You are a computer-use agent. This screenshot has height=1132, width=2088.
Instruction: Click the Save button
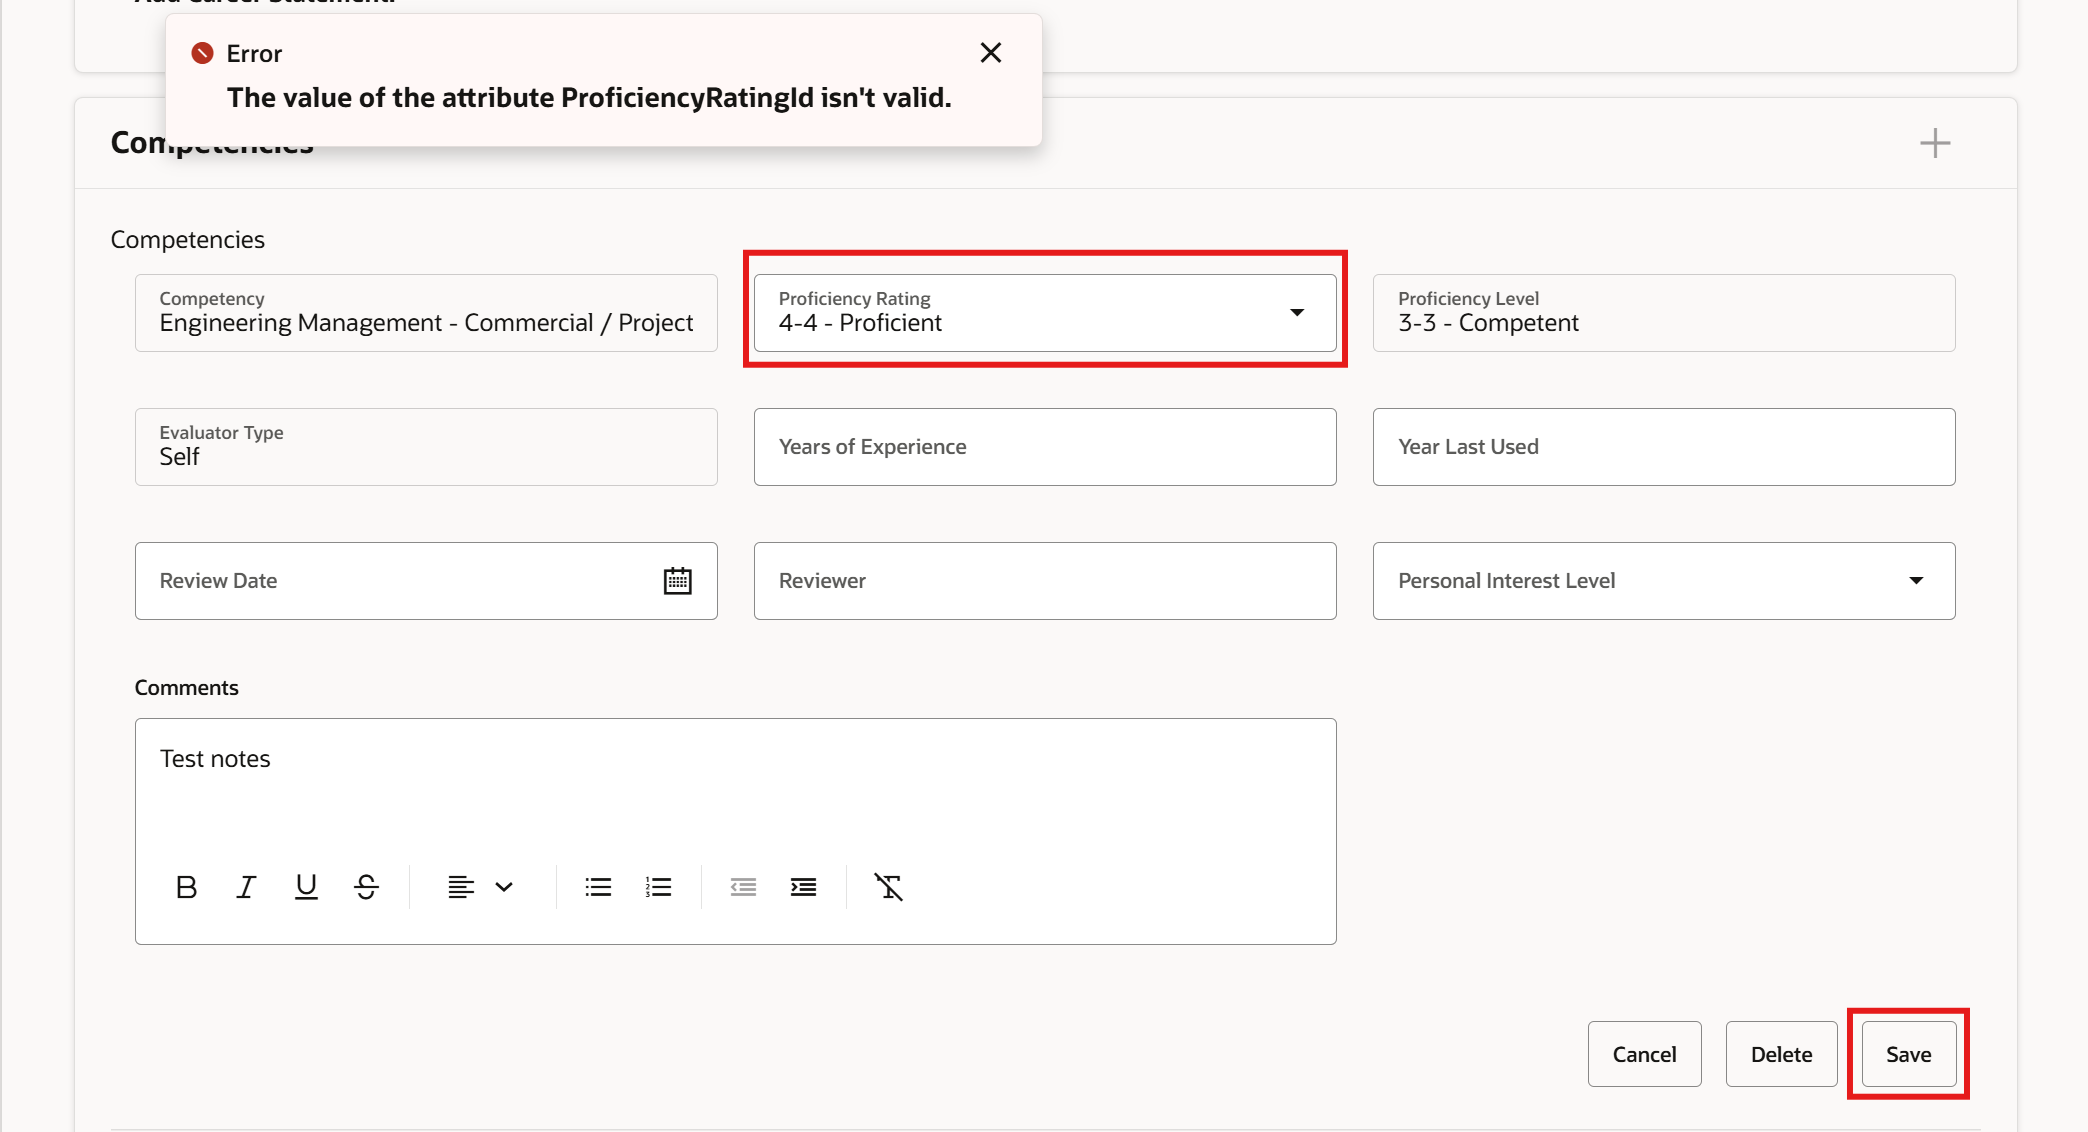click(x=1908, y=1054)
